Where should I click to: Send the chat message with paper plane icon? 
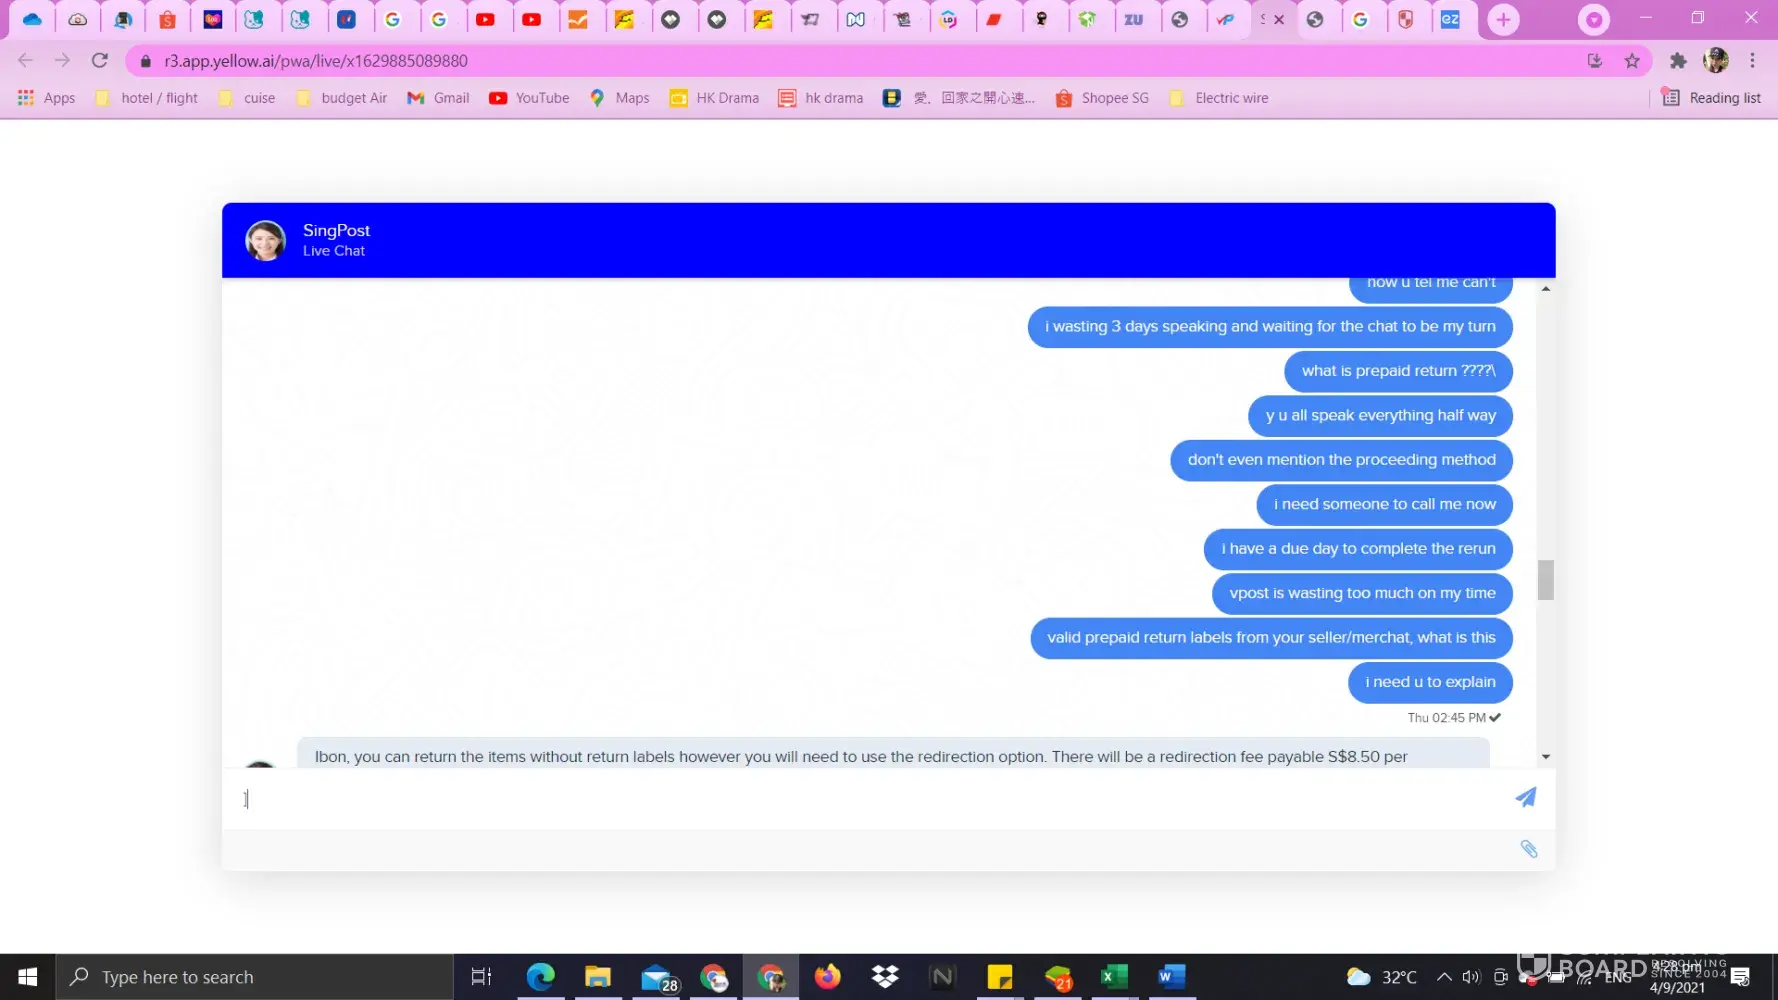[x=1525, y=797]
